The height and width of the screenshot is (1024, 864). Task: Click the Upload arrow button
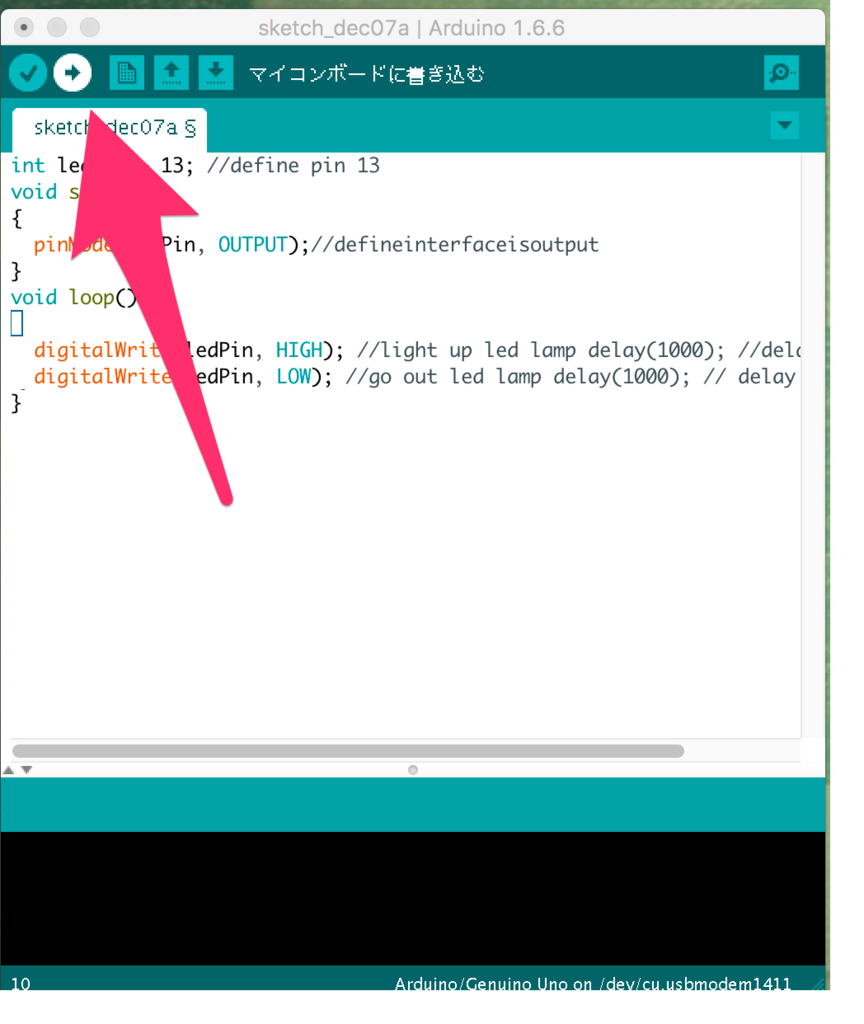pos(72,72)
